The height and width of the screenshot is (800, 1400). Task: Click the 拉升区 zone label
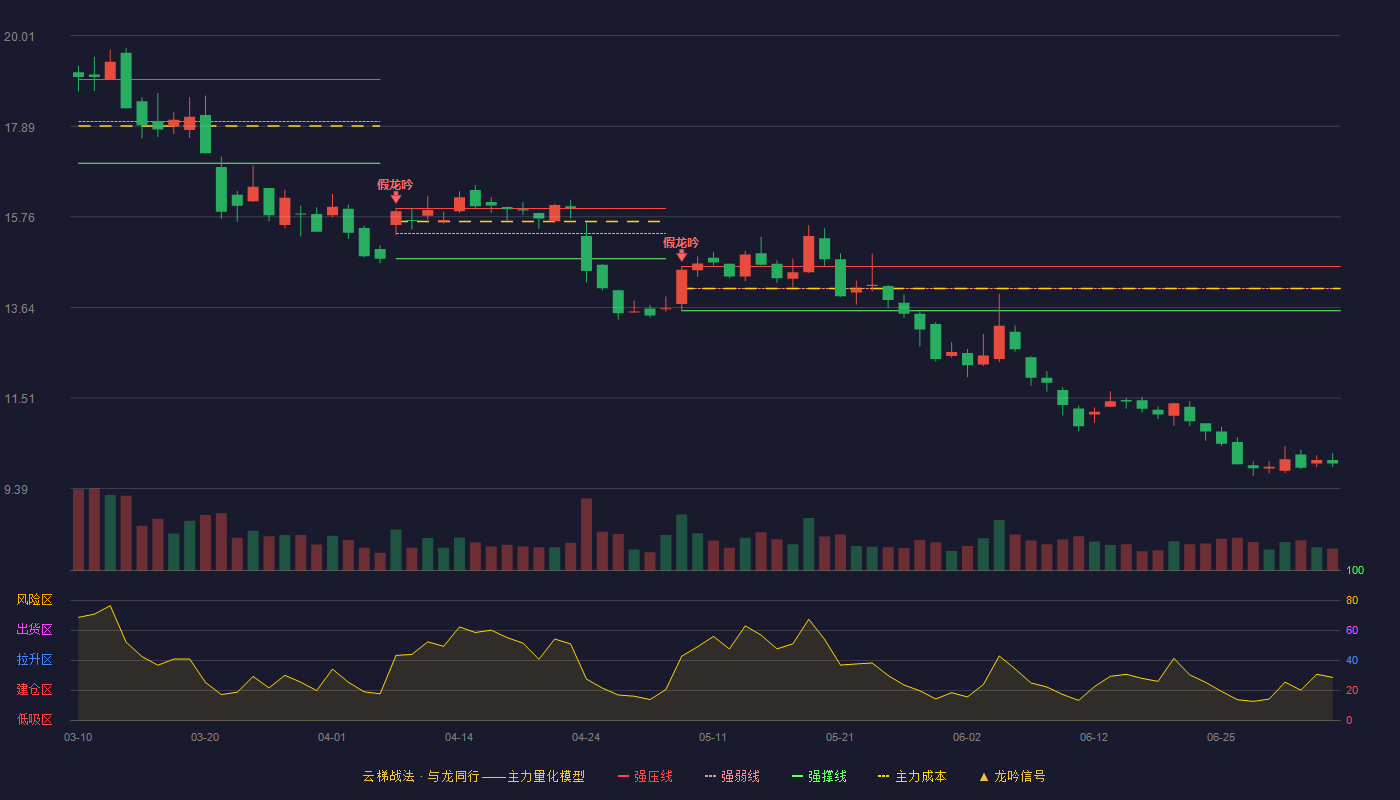pyautogui.click(x=34, y=660)
